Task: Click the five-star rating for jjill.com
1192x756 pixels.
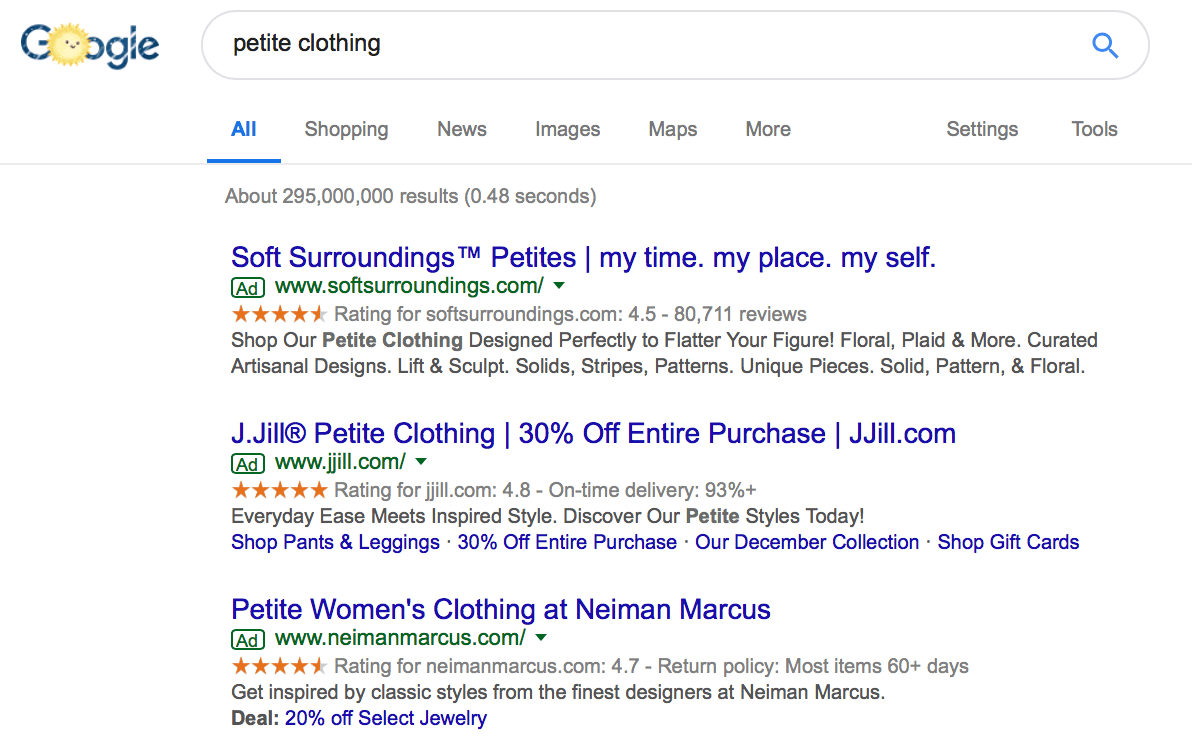Action: [x=279, y=489]
